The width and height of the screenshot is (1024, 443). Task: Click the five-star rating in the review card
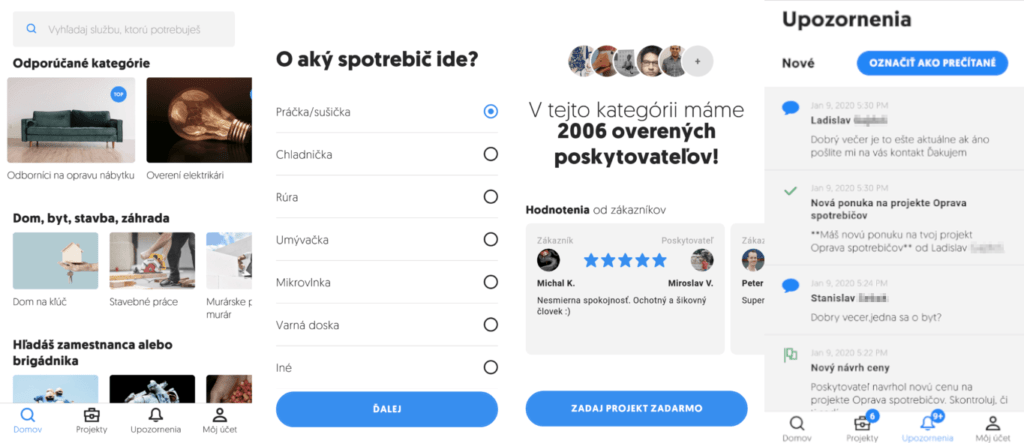click(625, 260)
